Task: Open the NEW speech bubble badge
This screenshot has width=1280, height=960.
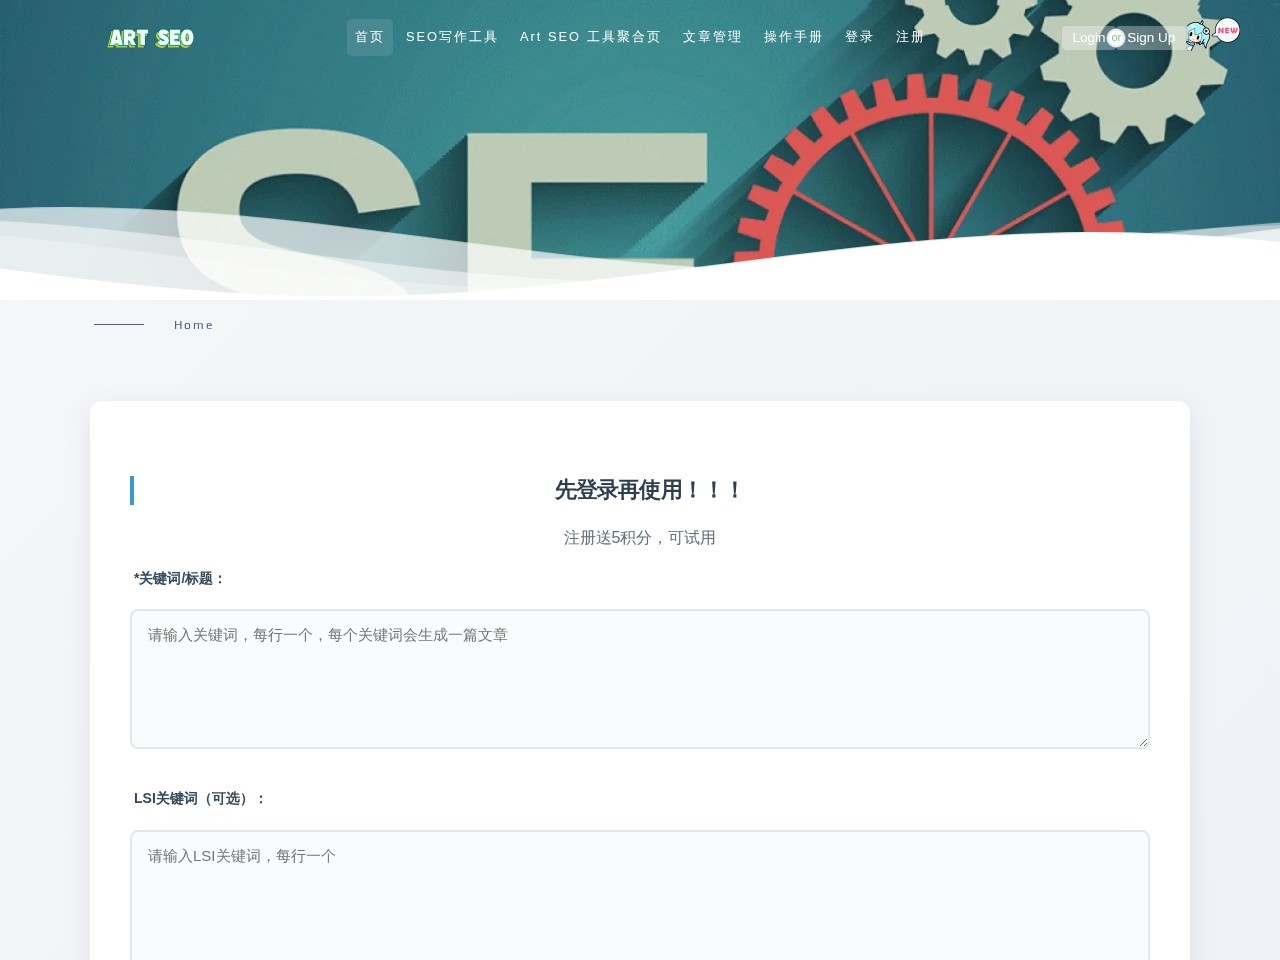Action: pos(1227,30)
